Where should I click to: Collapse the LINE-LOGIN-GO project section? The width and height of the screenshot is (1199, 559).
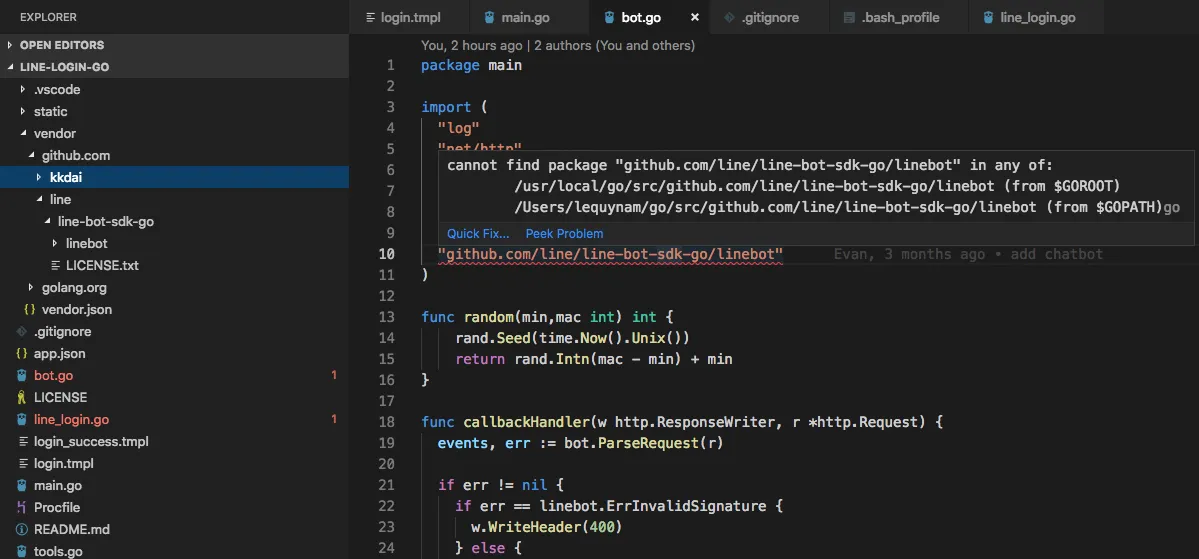pos(11,67)
